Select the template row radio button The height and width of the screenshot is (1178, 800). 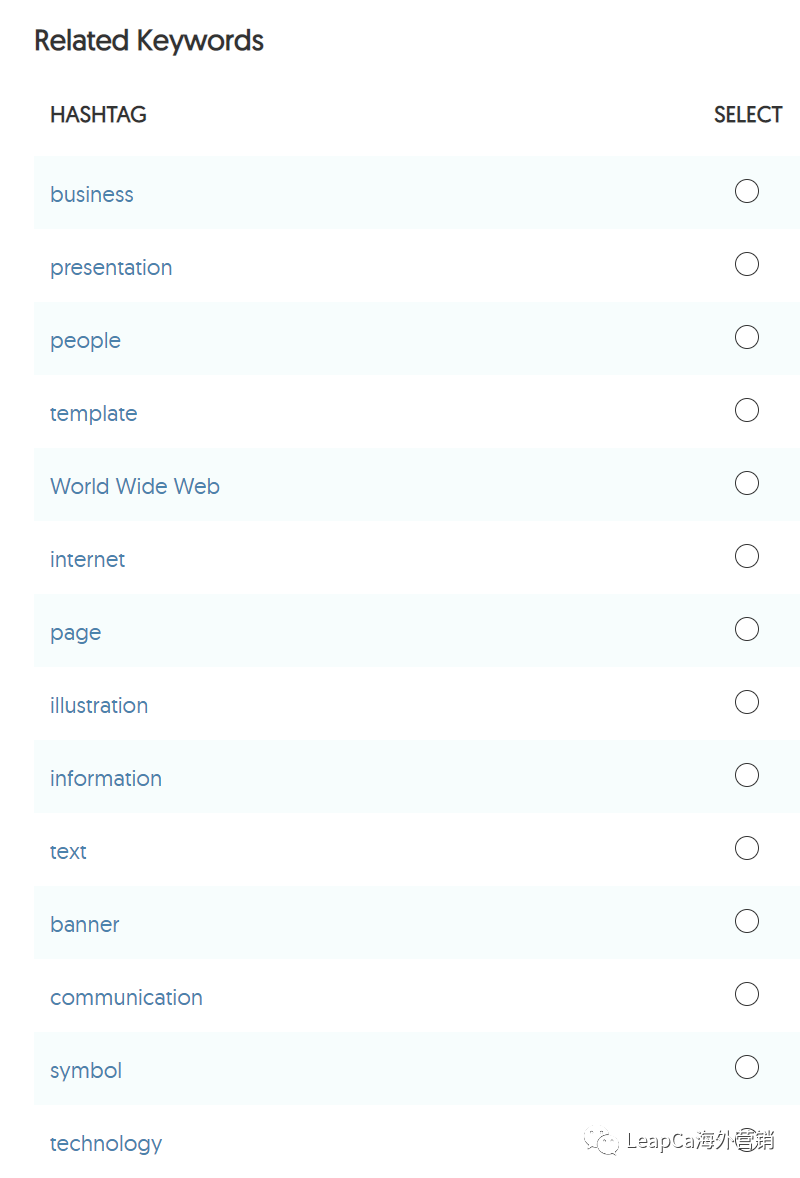(x=746, y=410)
